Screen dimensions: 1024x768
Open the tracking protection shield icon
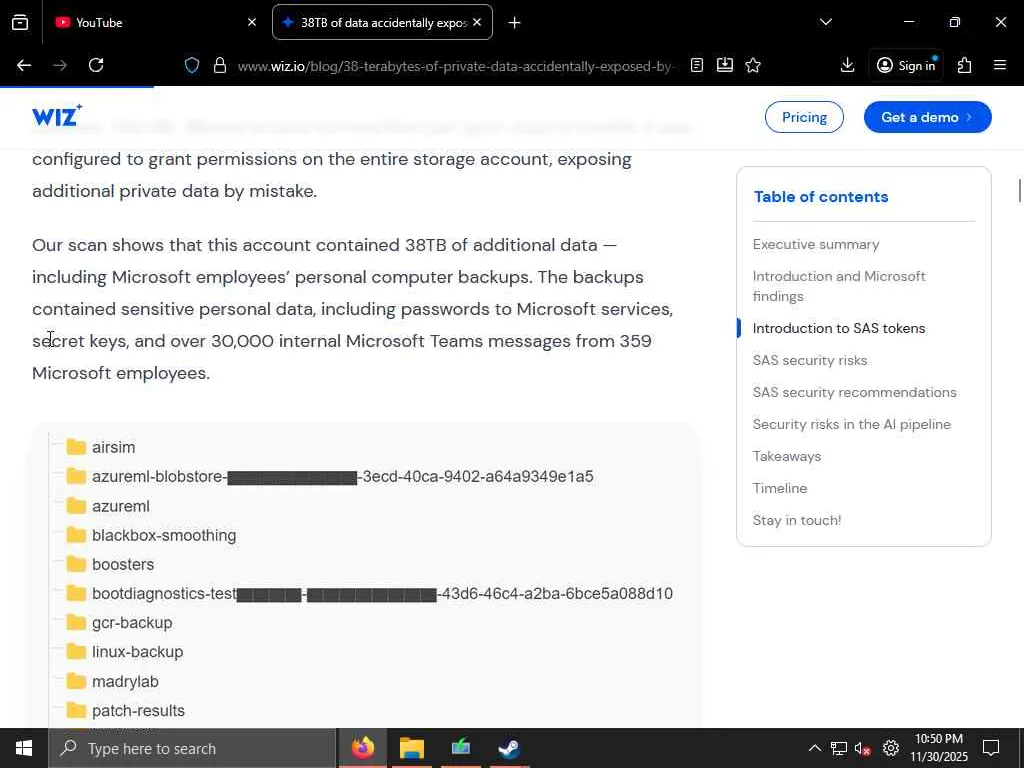click(x=191, y=65)
